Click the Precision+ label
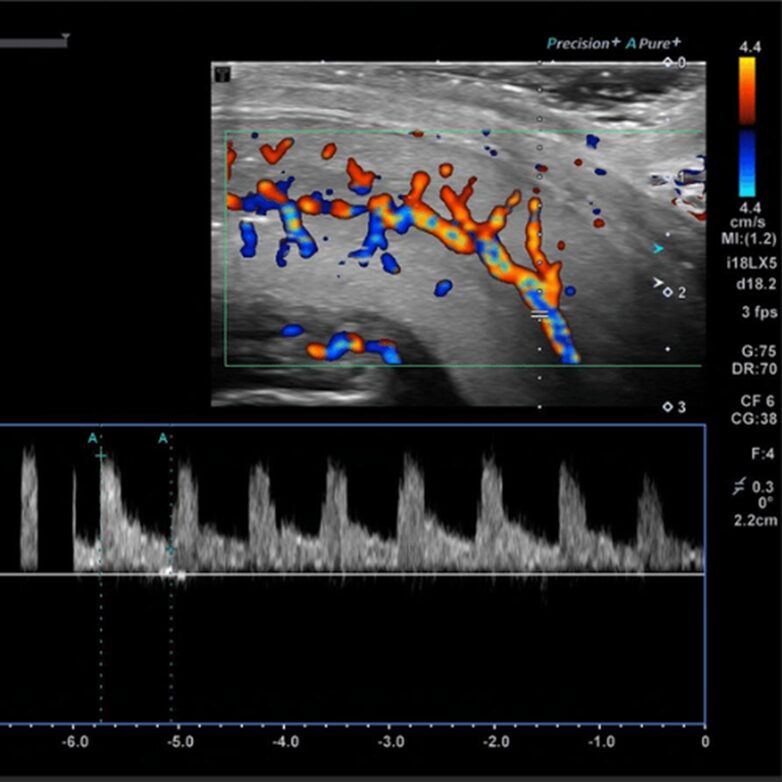This screenshot has height=782, width=782. pos(583,43)
